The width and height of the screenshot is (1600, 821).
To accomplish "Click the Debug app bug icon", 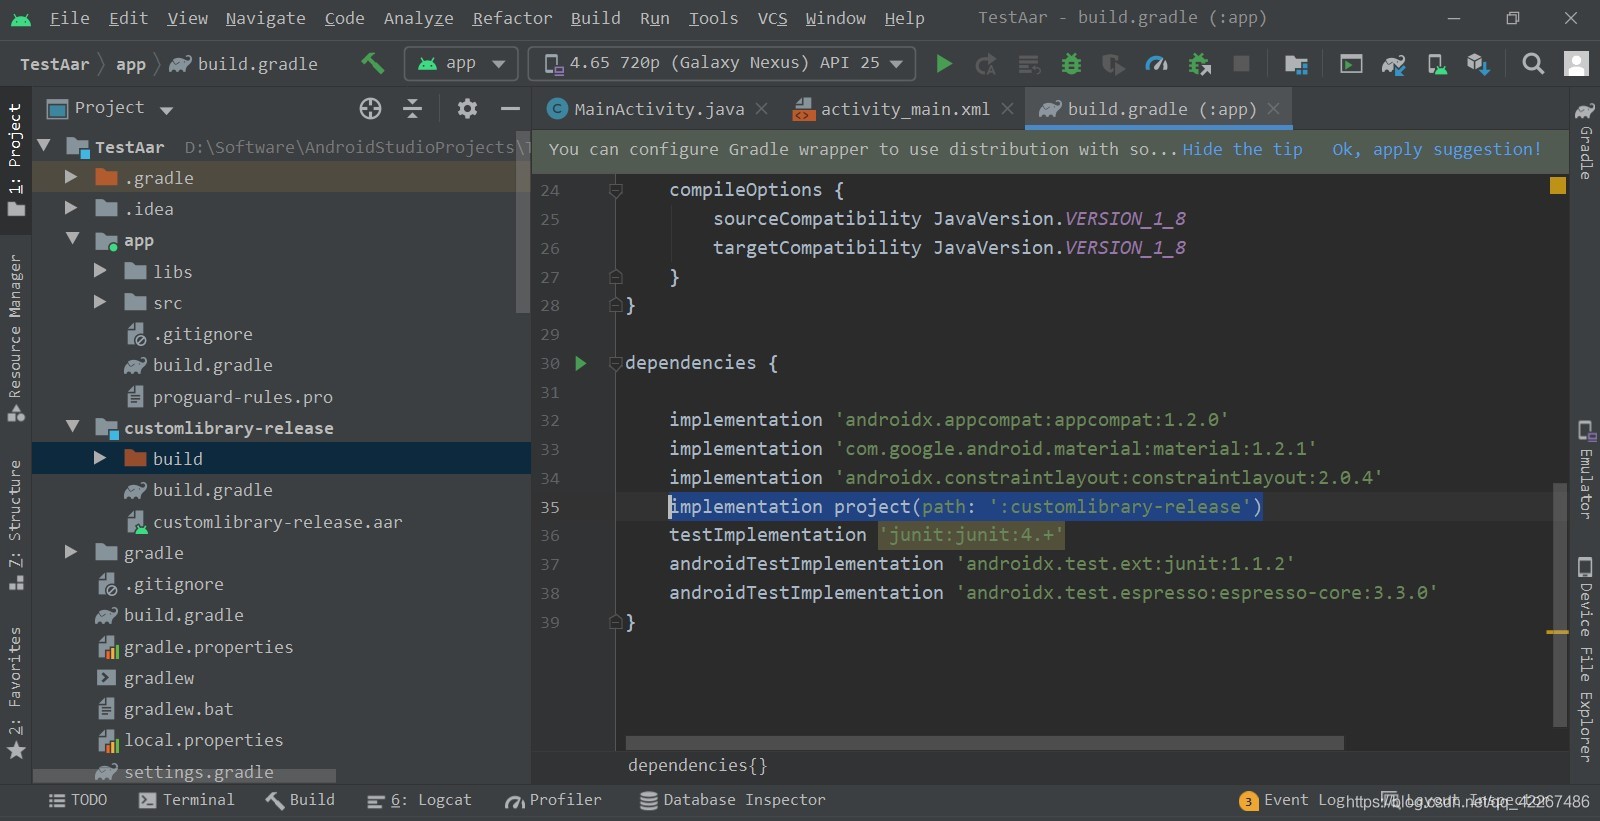I will (x=1071, y=64).
